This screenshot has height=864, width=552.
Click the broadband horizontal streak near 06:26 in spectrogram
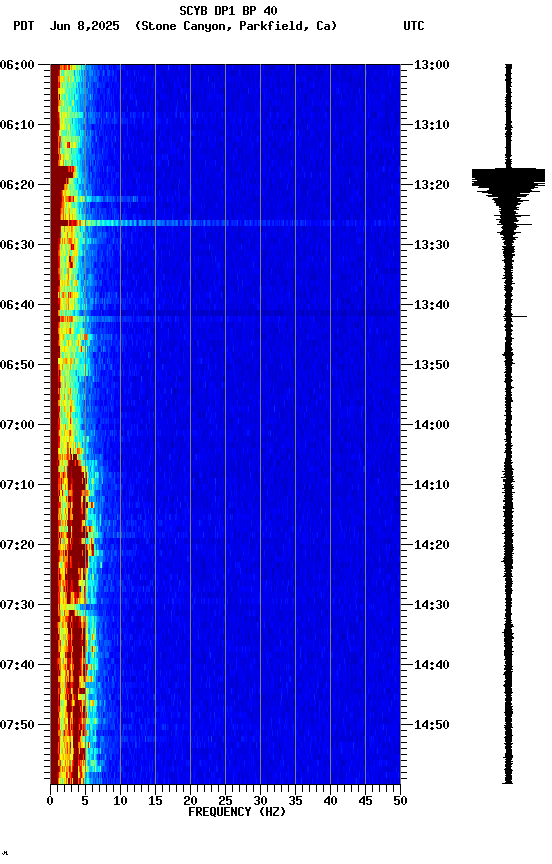click(225, 223)
